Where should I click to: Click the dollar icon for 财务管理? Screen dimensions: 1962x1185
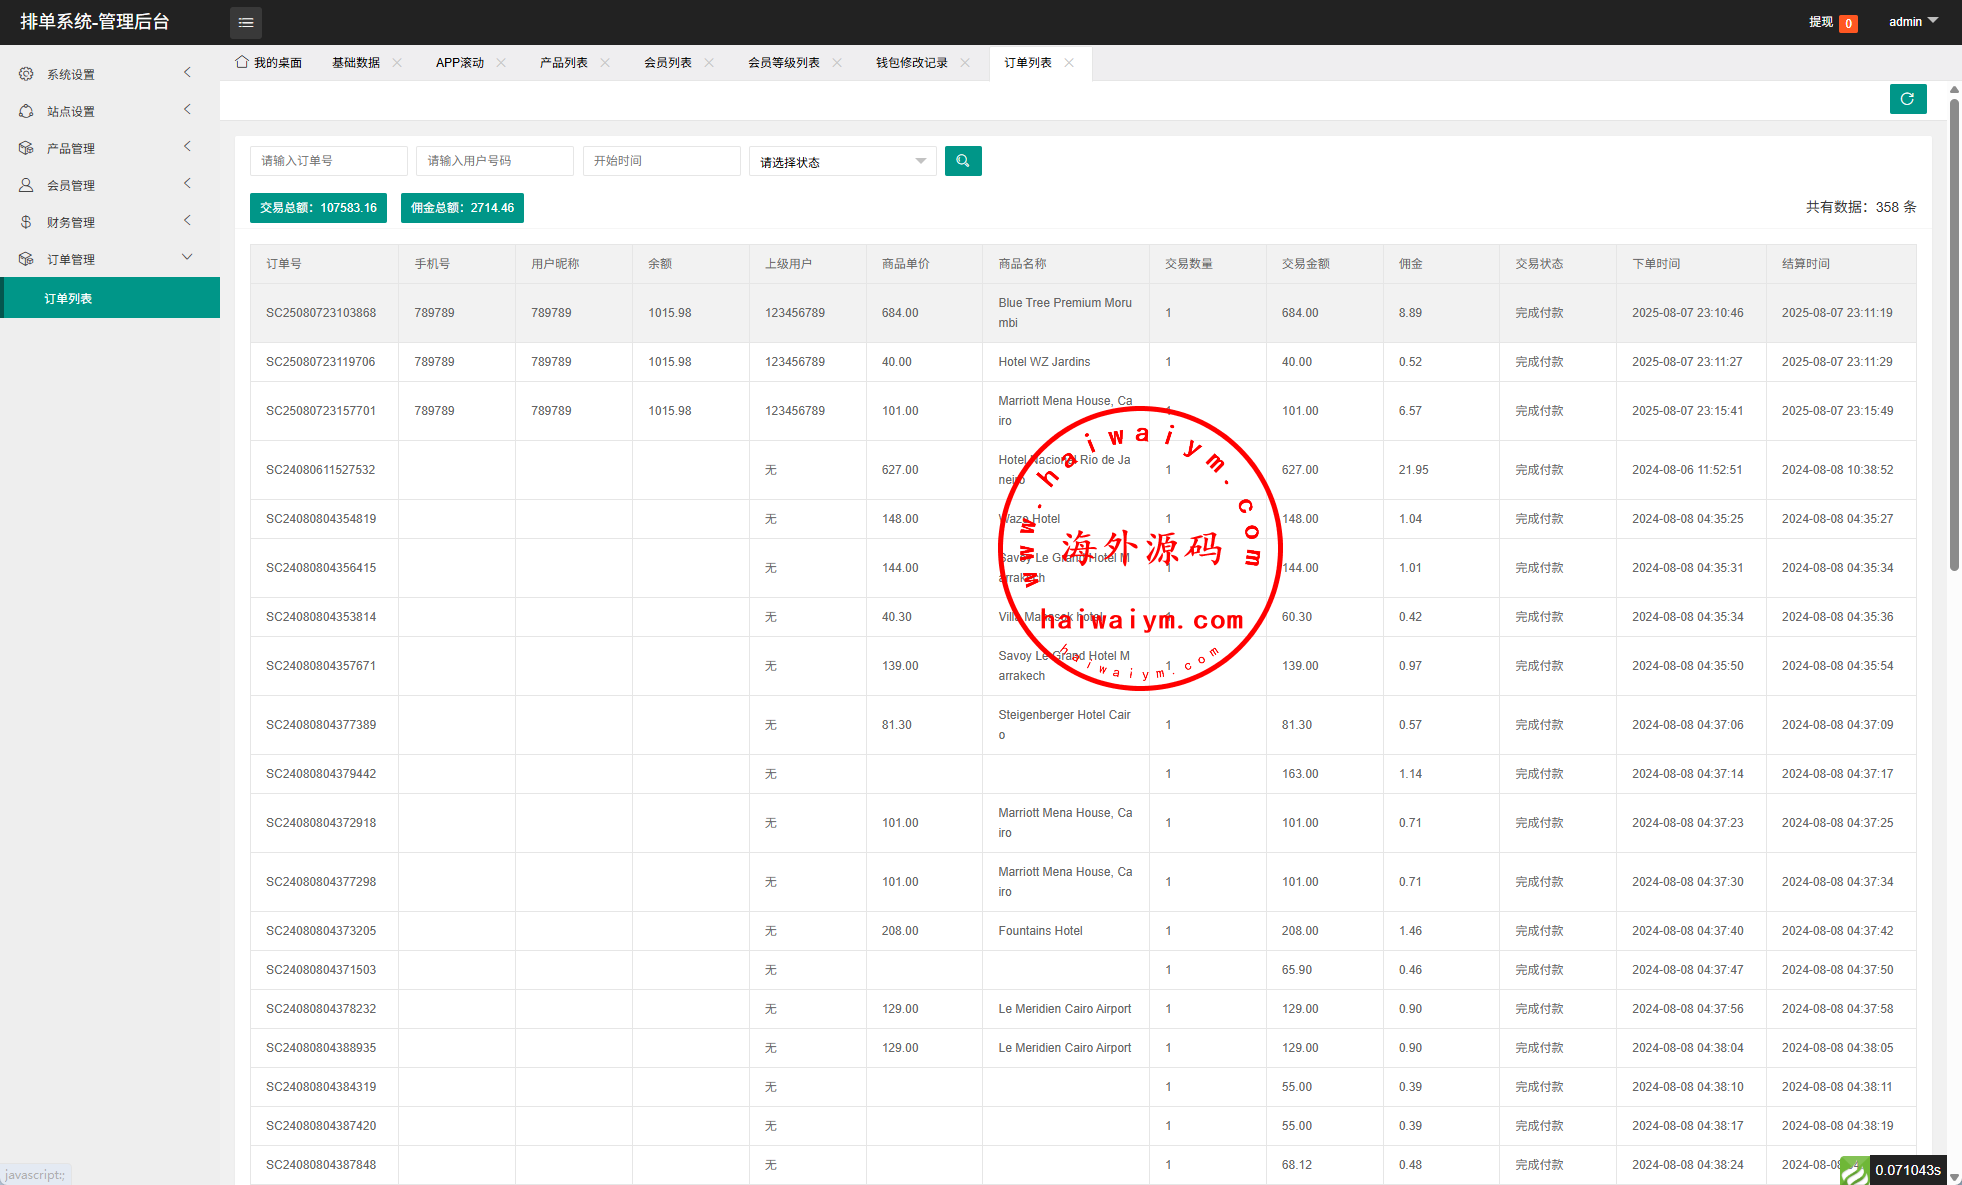(x=26, y=222)
